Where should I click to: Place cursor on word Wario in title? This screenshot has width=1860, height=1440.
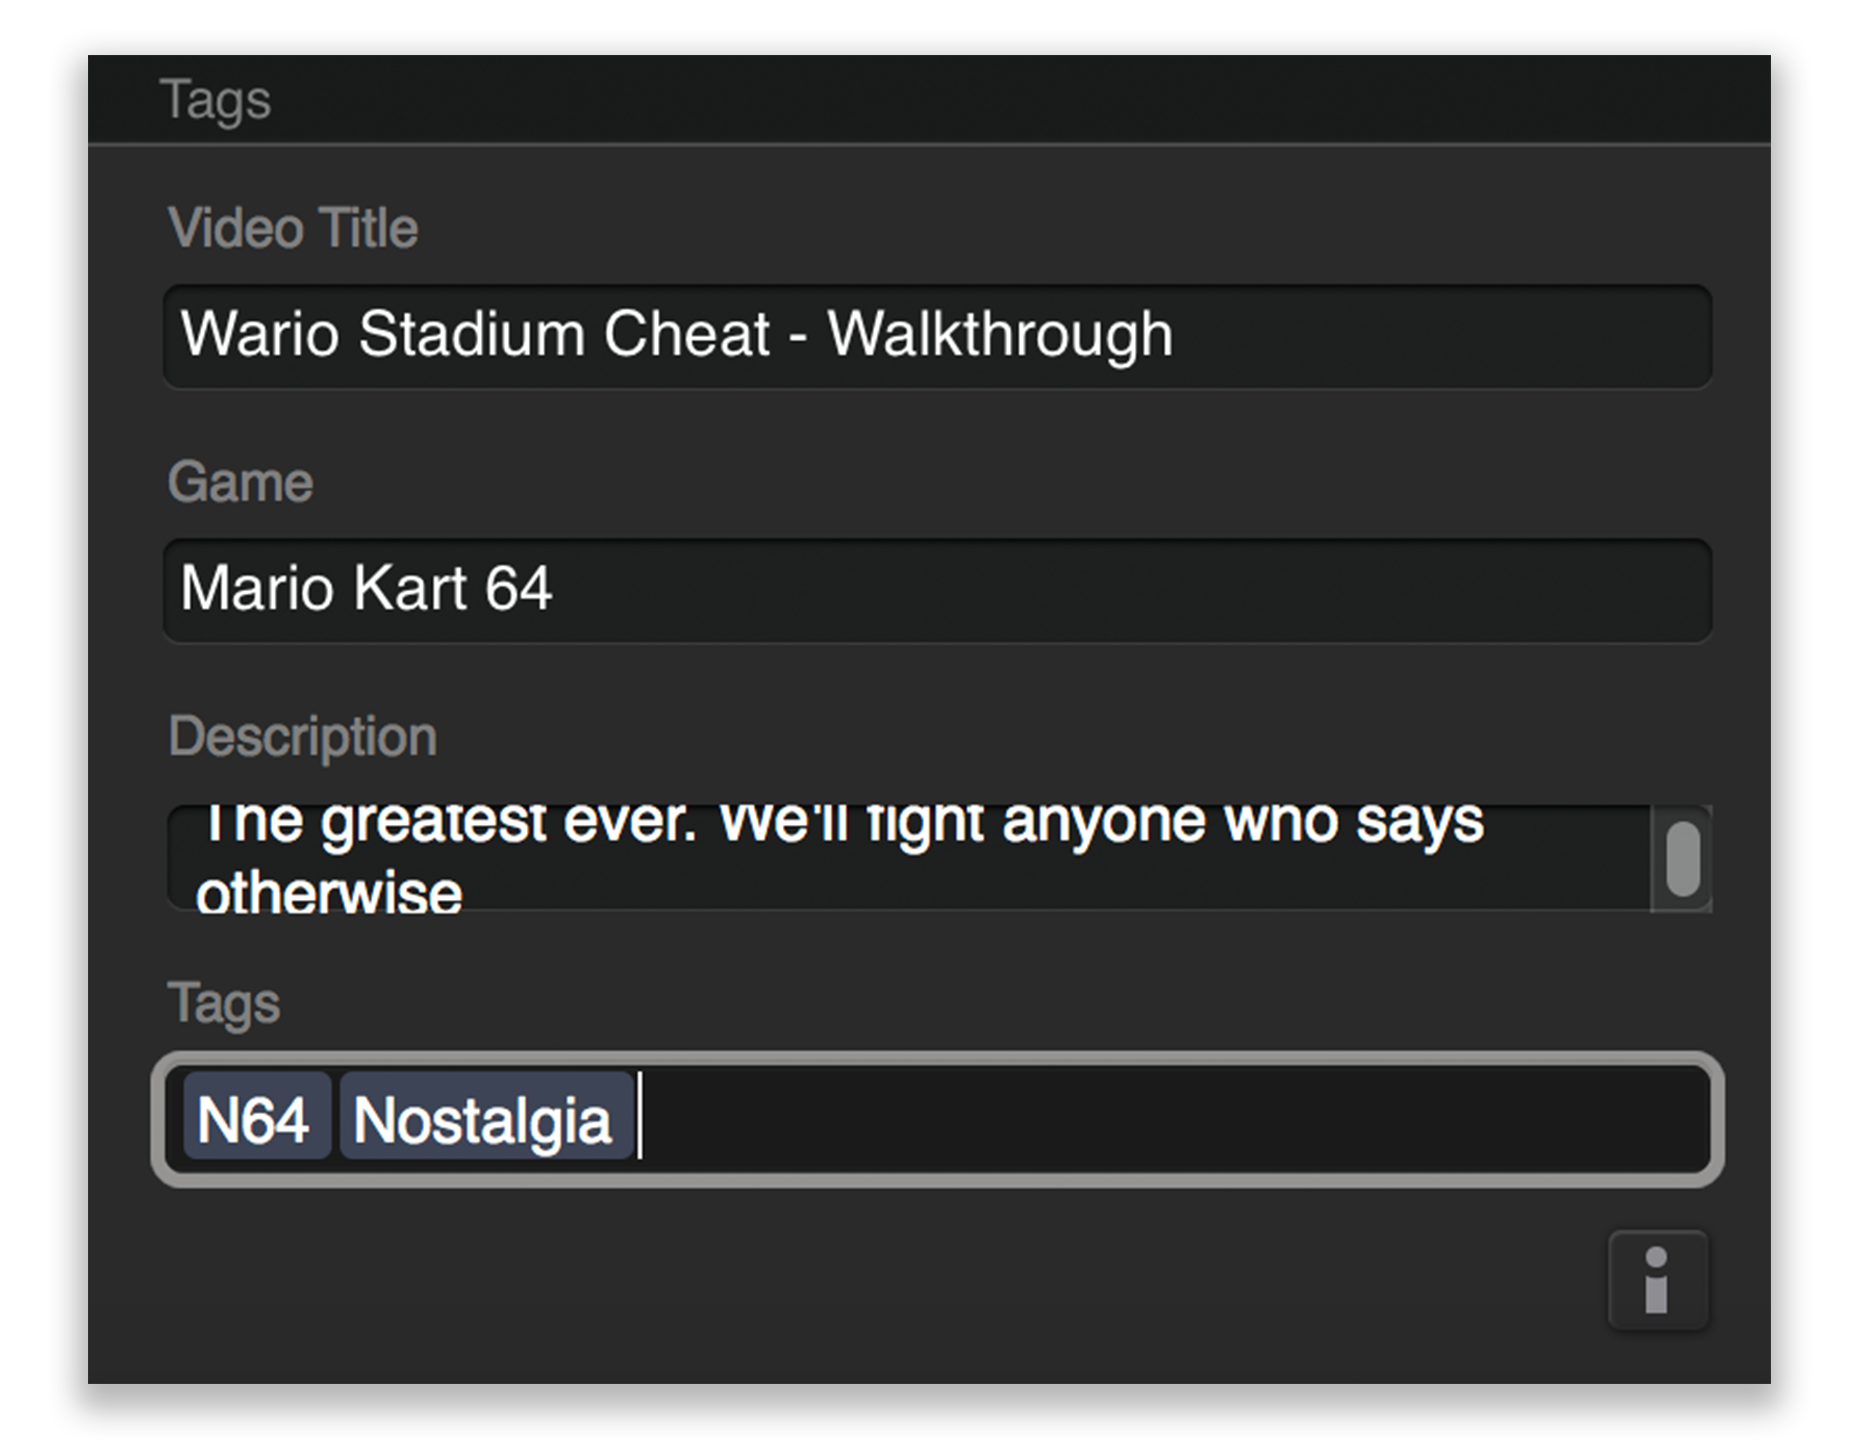click(x=260, y=334)
